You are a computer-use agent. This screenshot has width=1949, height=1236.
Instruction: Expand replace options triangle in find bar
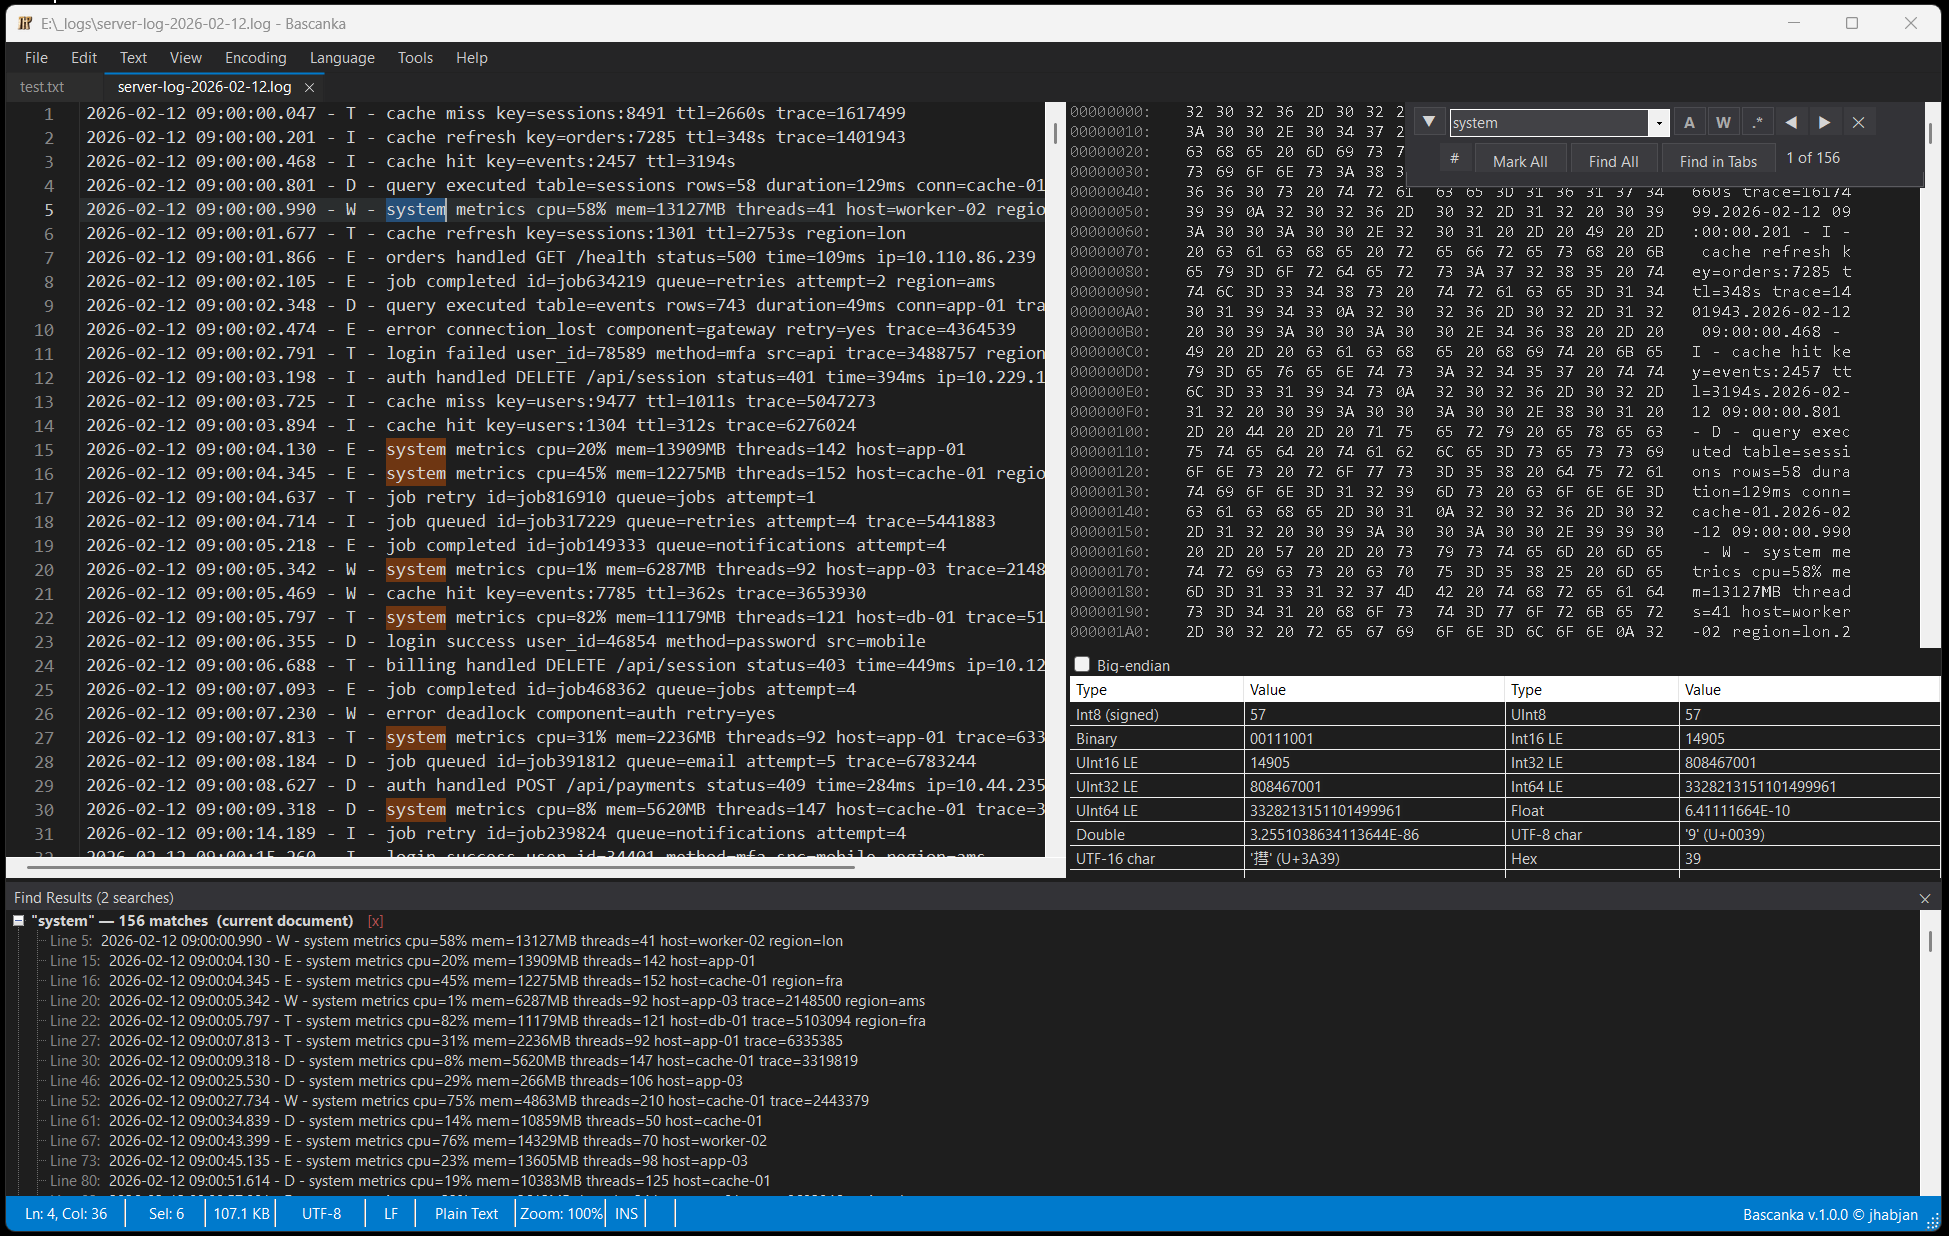pos(1429,122)
